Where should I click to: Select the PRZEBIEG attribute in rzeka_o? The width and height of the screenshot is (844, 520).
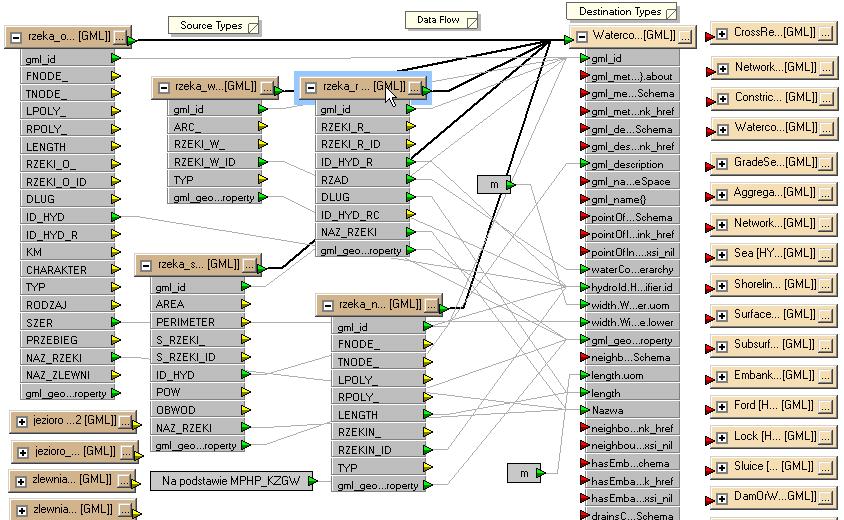click(66, 340)
